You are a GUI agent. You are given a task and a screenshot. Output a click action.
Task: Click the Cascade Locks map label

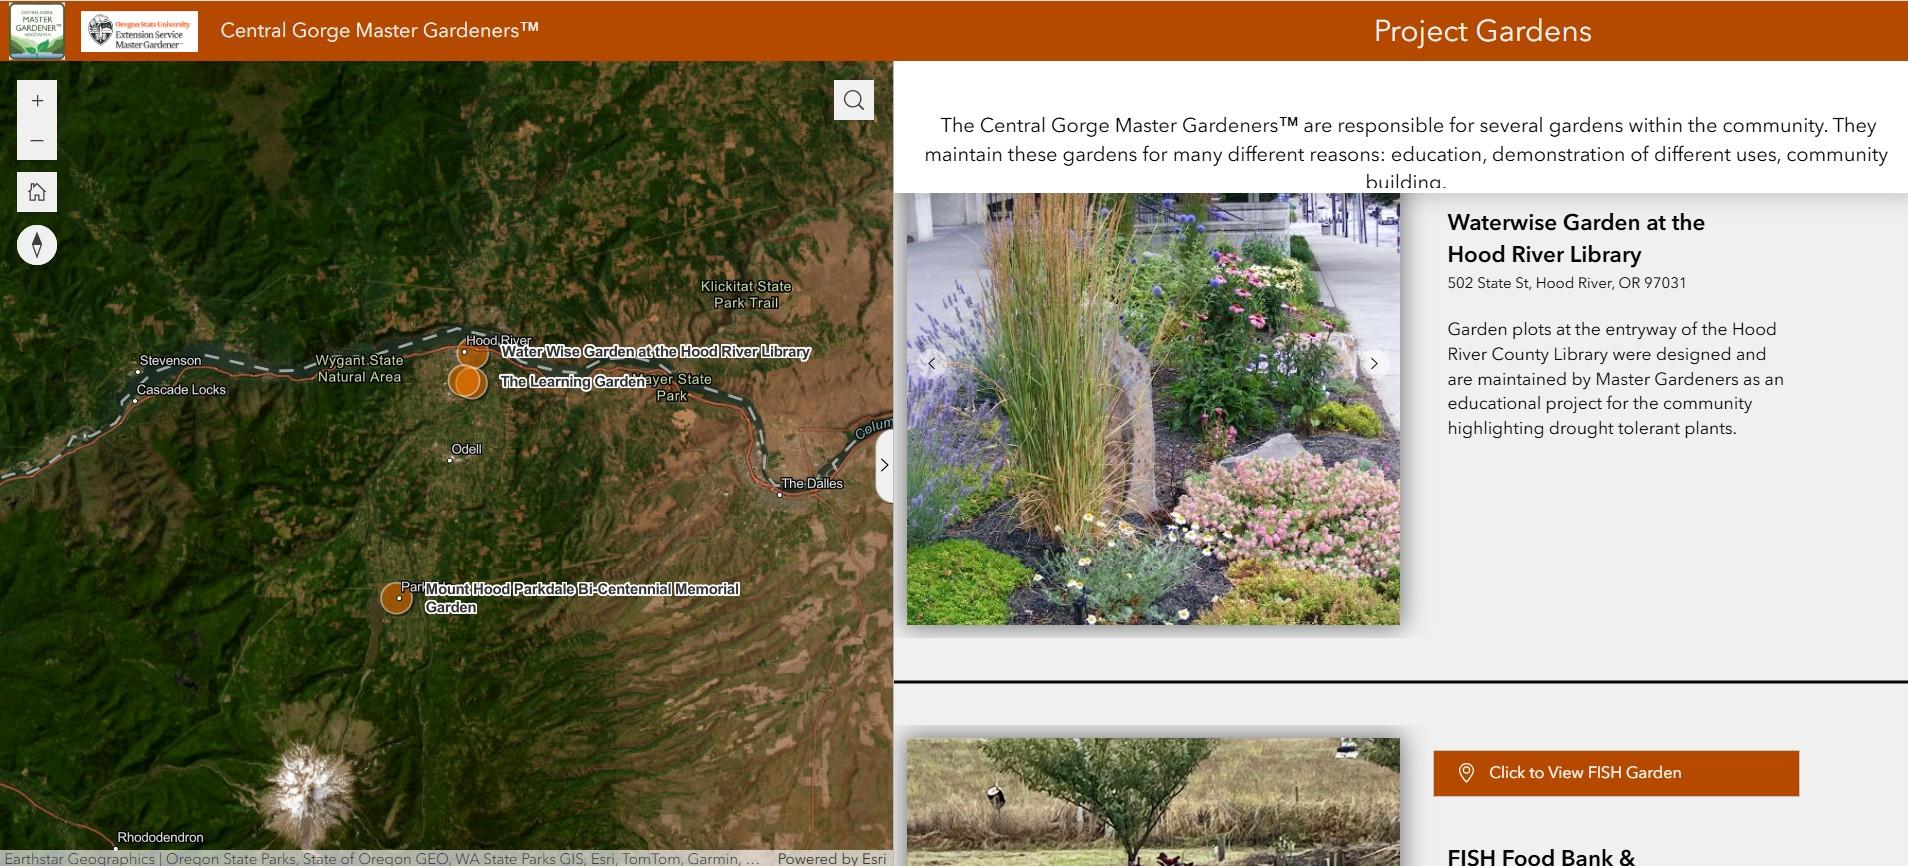tap(181, 390)
